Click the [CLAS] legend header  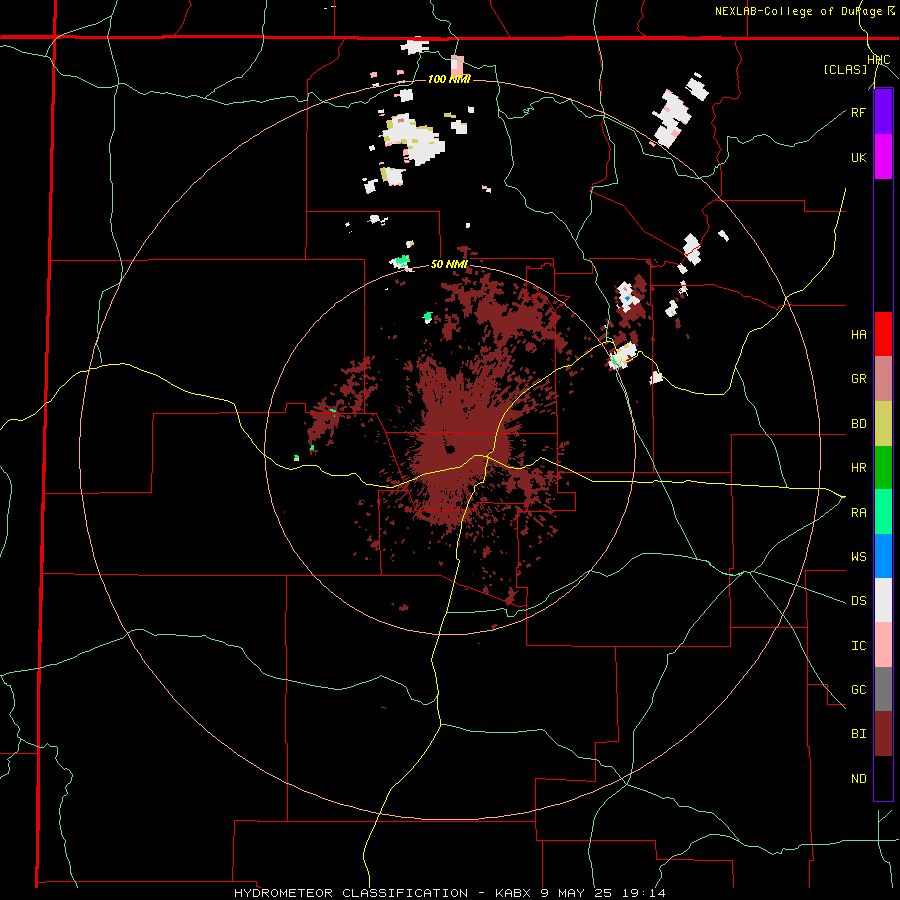pos(845,69)
